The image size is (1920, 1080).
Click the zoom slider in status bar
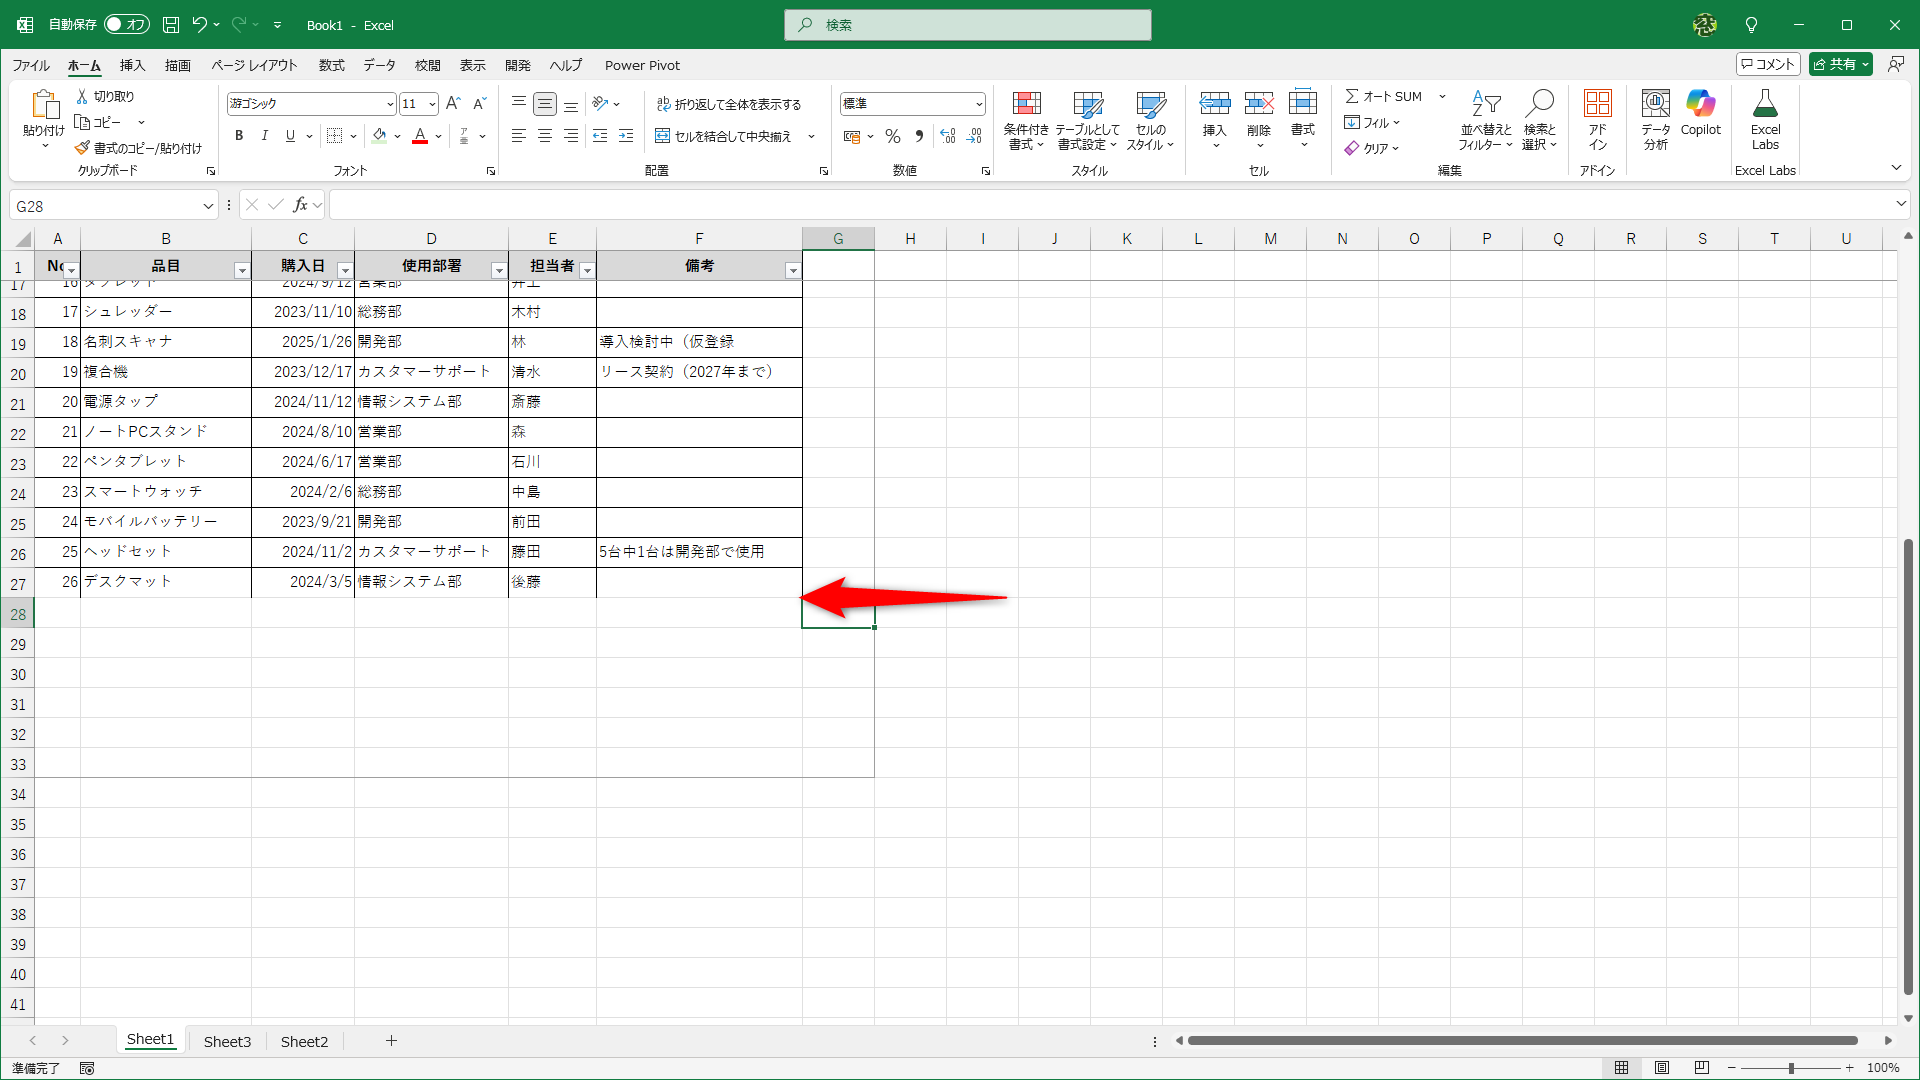[1790, 1068]
